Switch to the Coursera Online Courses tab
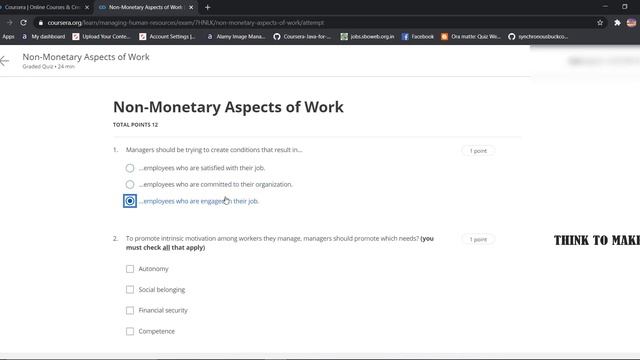640x360 pixels. (x=43, y=7)
